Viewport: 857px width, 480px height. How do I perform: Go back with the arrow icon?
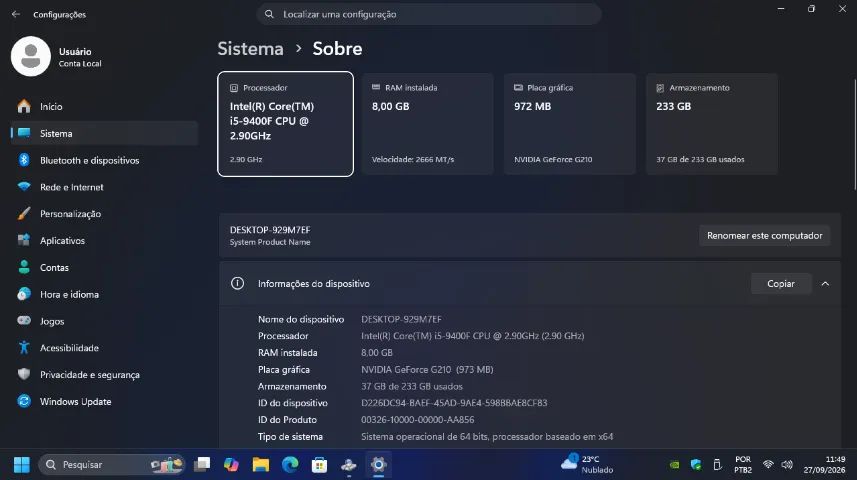[16, 14]
